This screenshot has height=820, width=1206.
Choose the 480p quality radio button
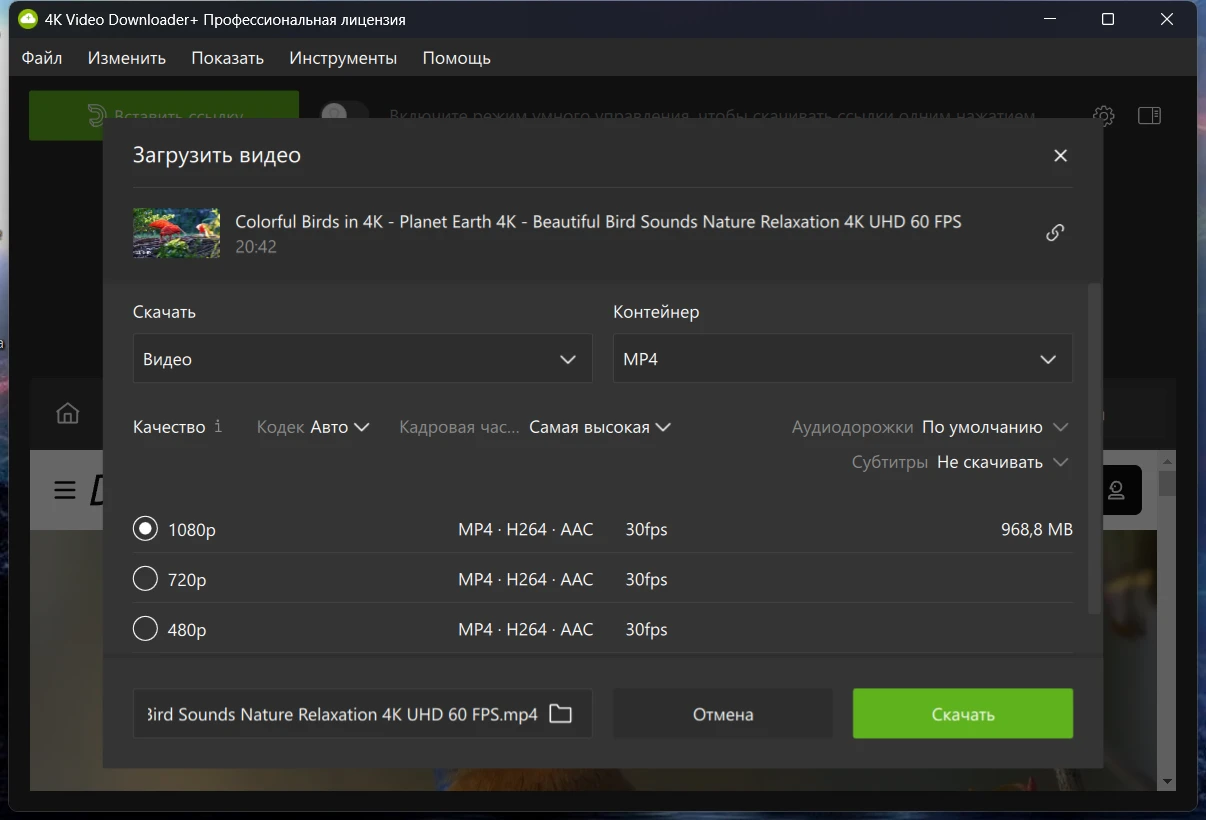(x=146, y=629)
